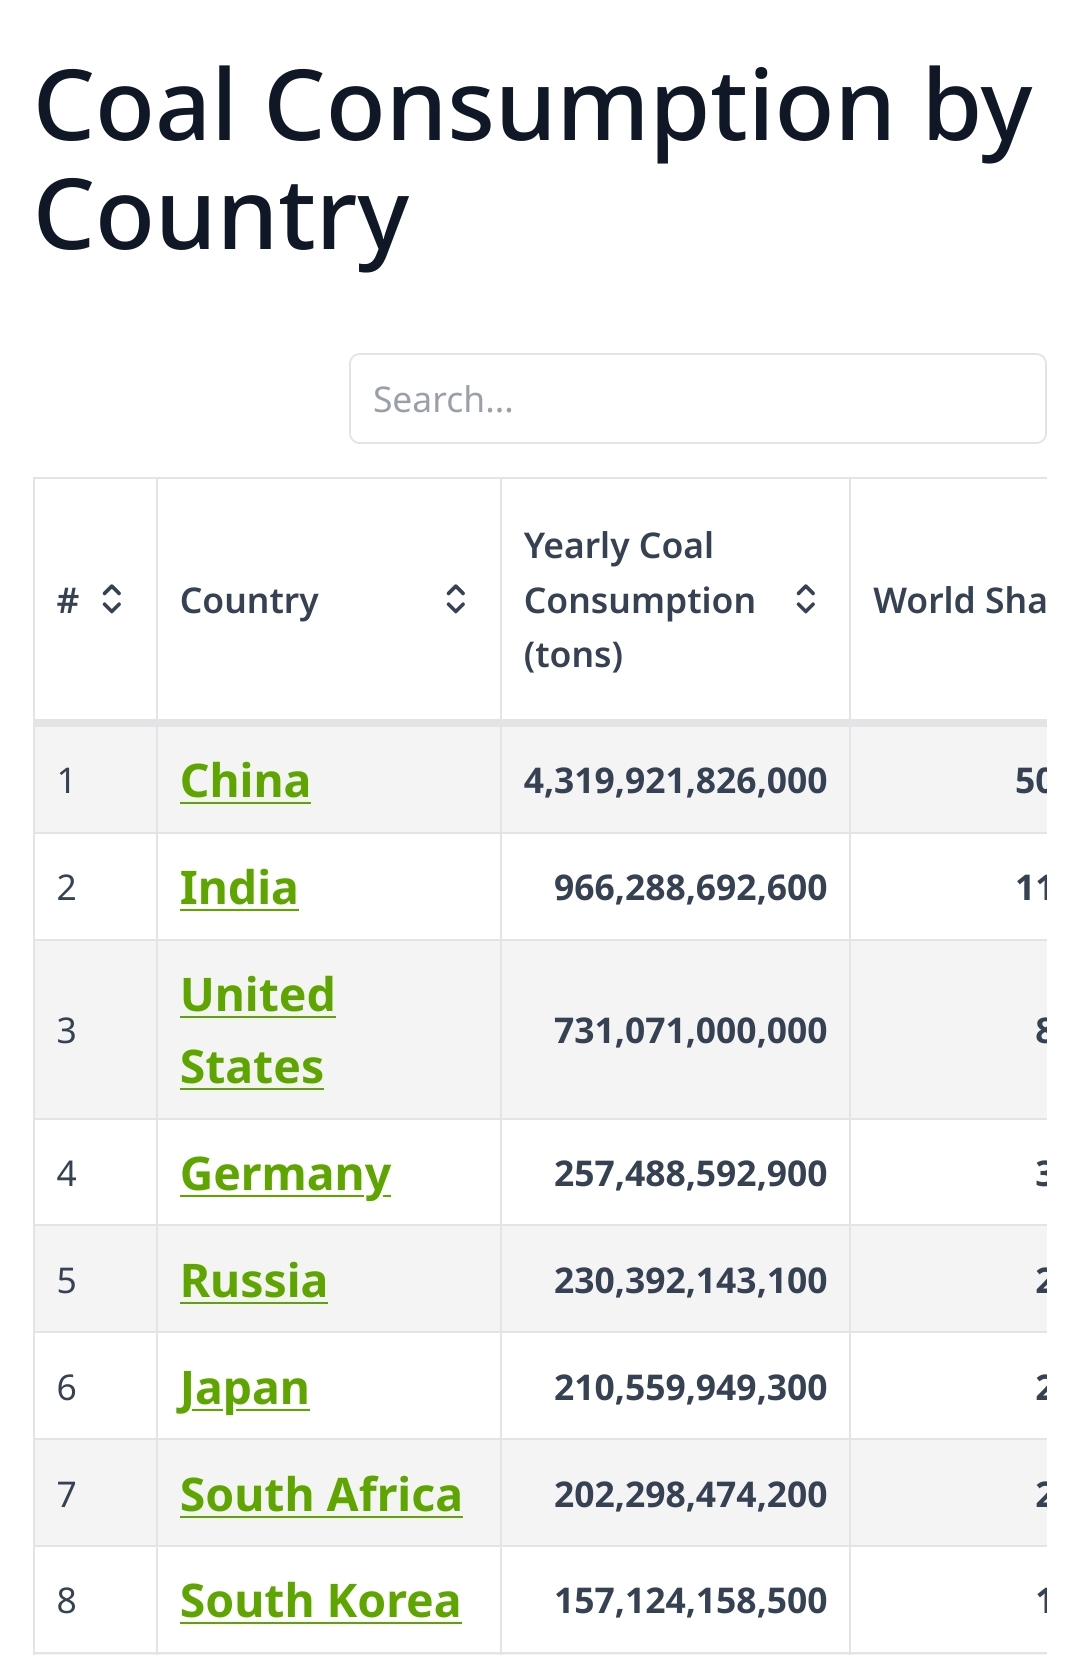Open the Russia link
Screen dimensions: 1080x1655
[x=254, y=1280]
